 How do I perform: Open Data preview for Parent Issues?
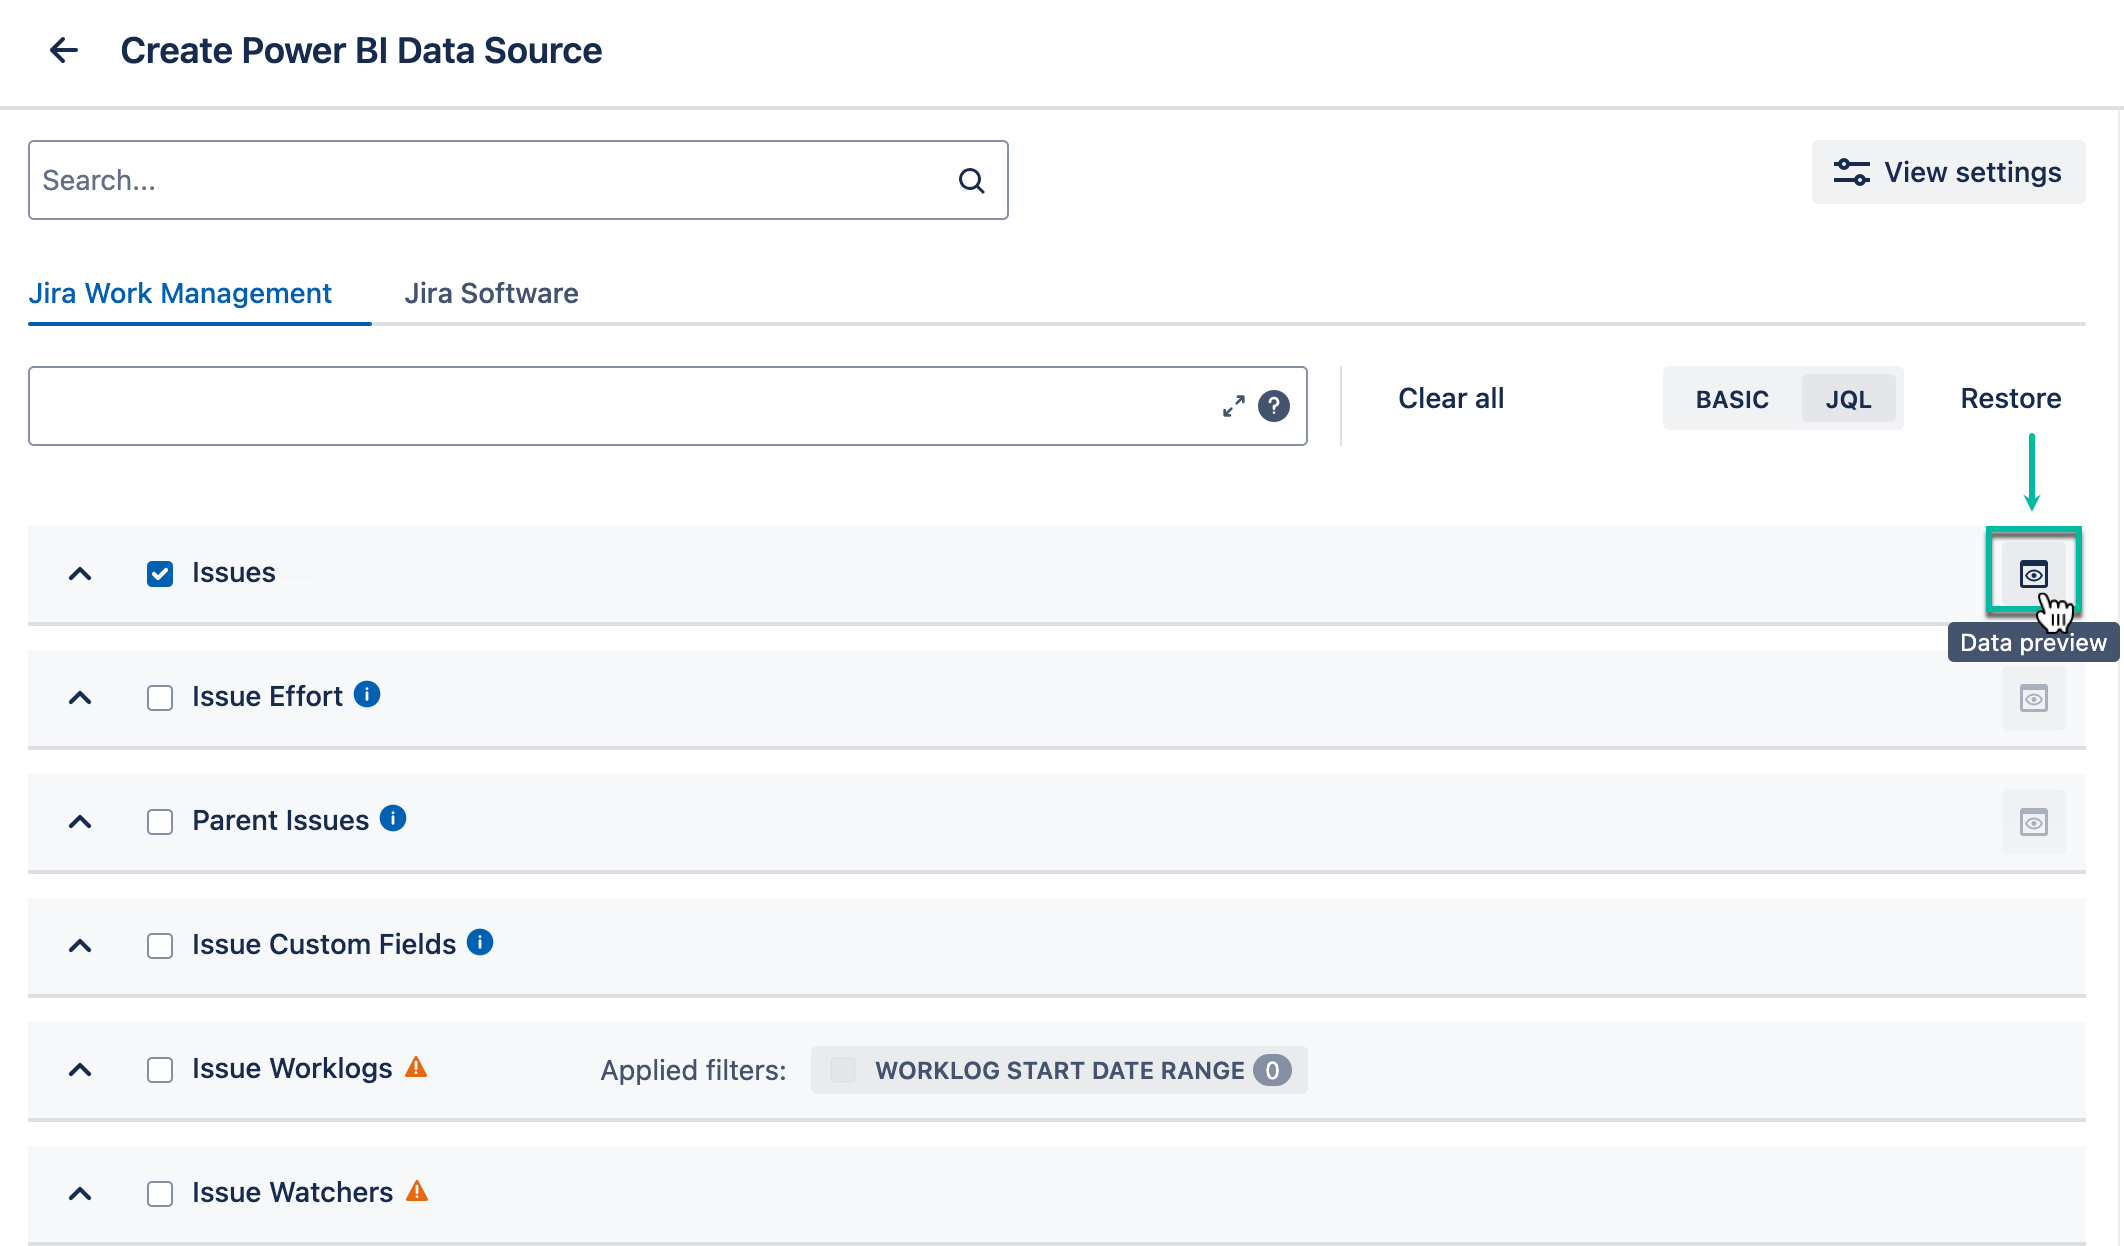click(2033, 822)
